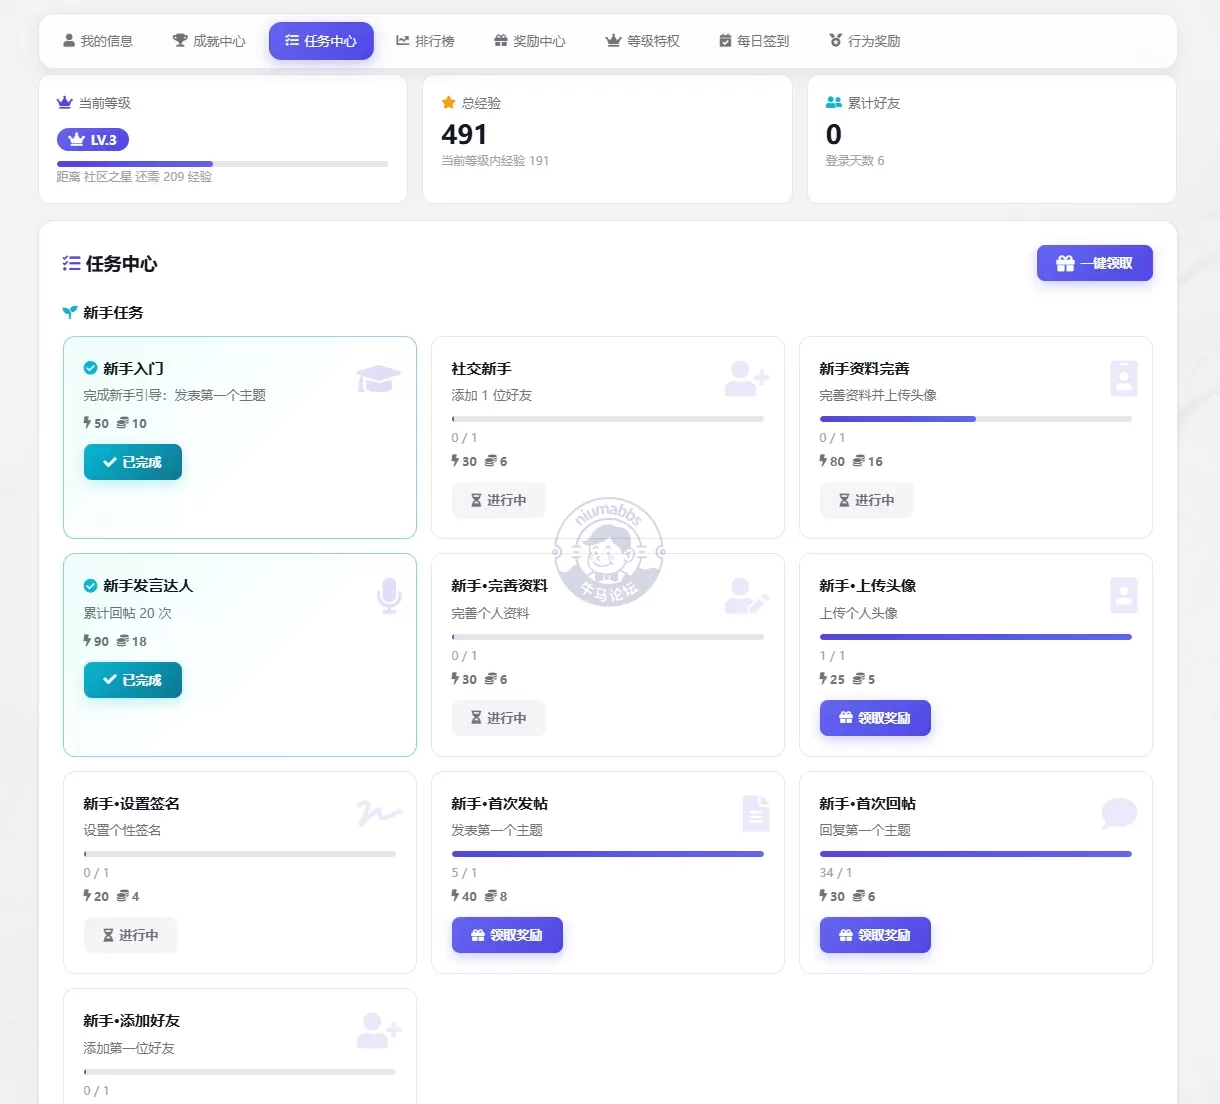Open the 排行榜 tab
The image size is (1220, 1104).
pos(425,41)
